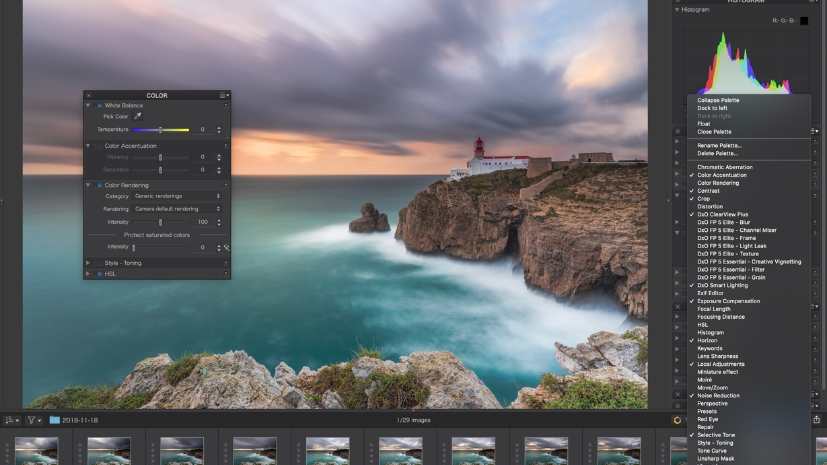This screenshot has width=827, height=465.
Task: Open the COLOR palette options menu icon
Action: coord(223,95)
